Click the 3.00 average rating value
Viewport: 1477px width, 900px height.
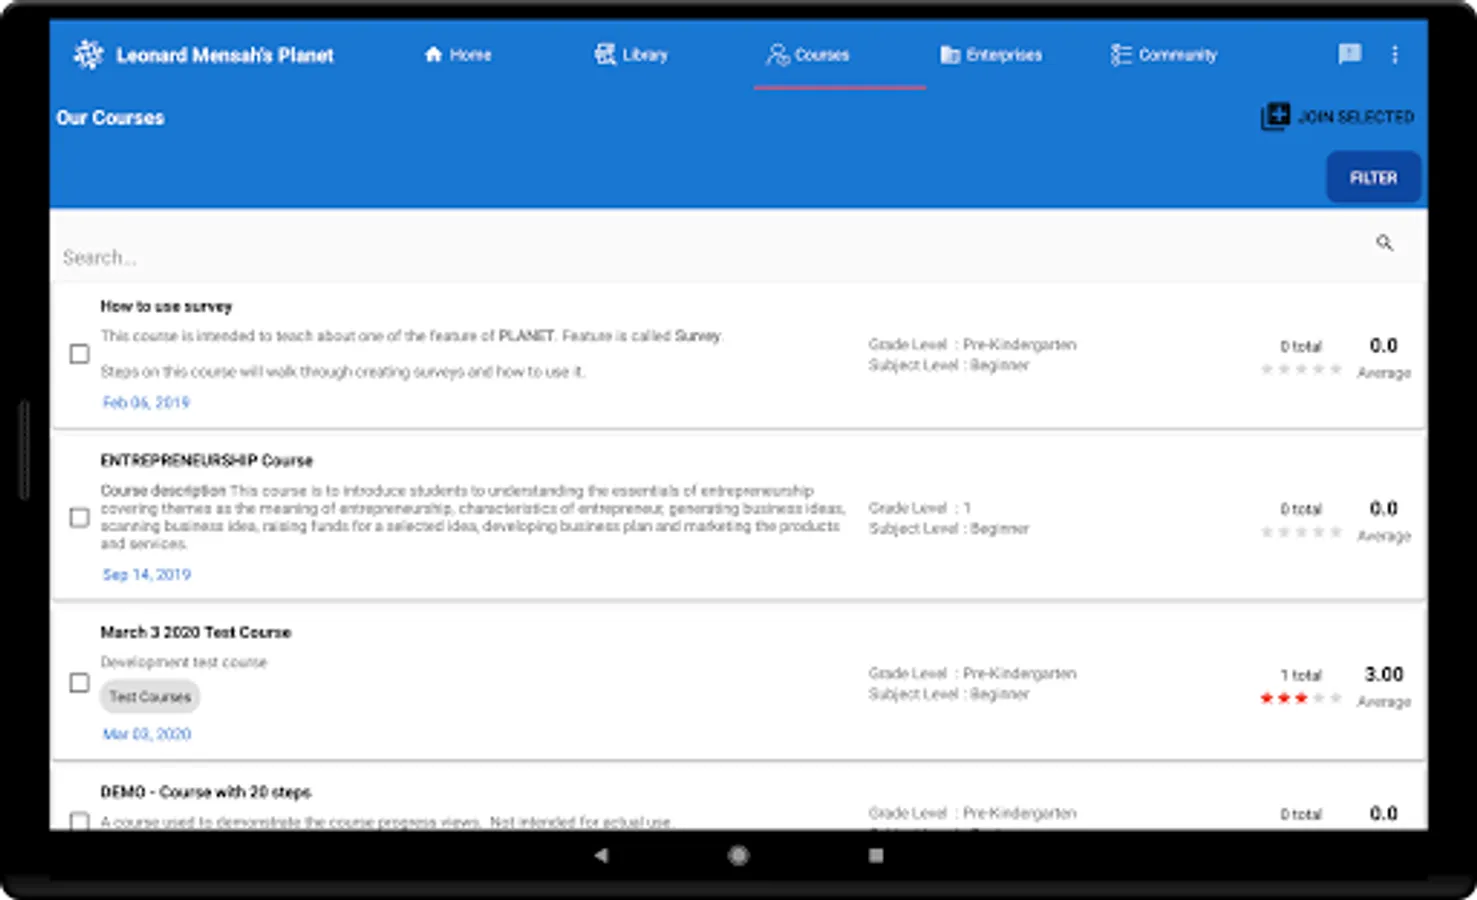1384,675
